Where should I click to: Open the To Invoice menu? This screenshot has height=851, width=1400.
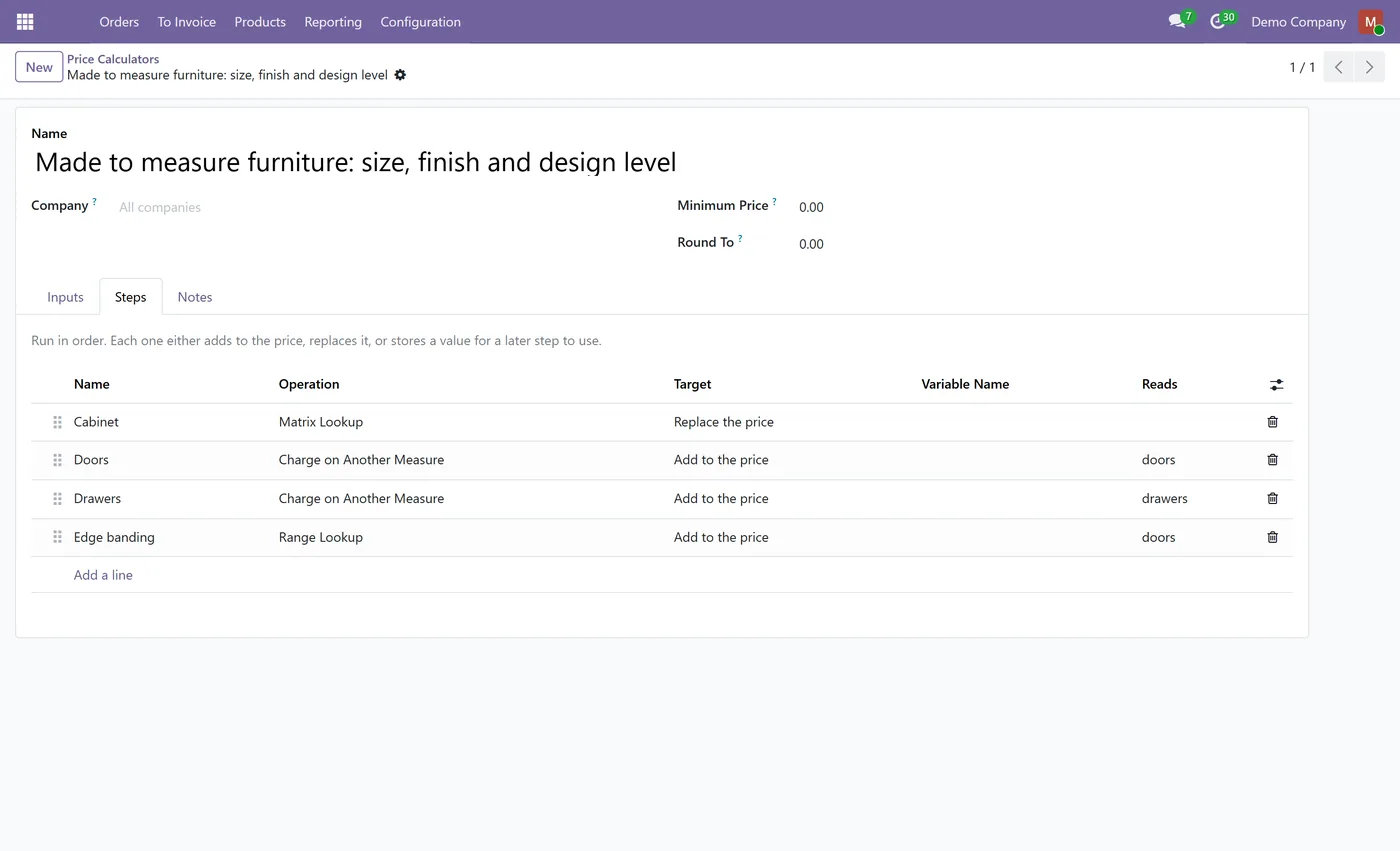click(186, 21)
